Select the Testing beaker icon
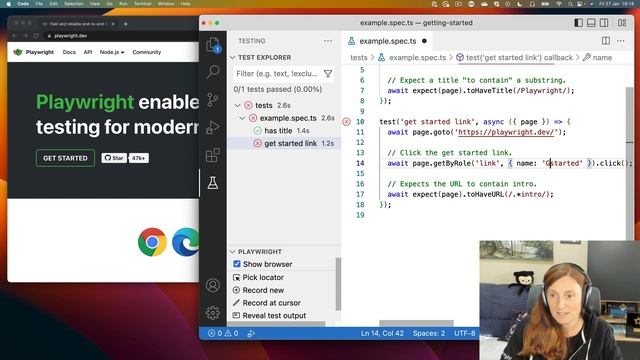The image size is (640, 360). click(x=213, y=182)
